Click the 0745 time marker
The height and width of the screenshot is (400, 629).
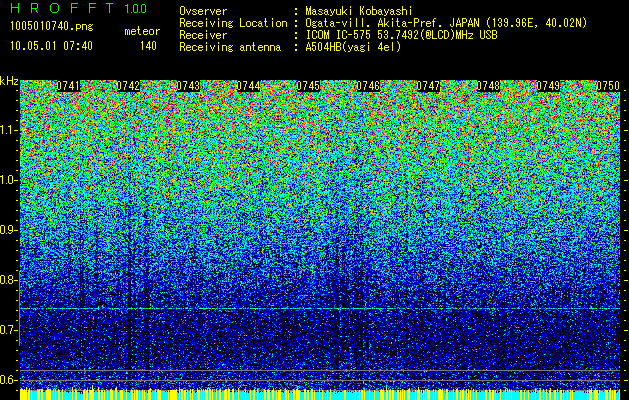pyautogui.click(x=308, y=86)
